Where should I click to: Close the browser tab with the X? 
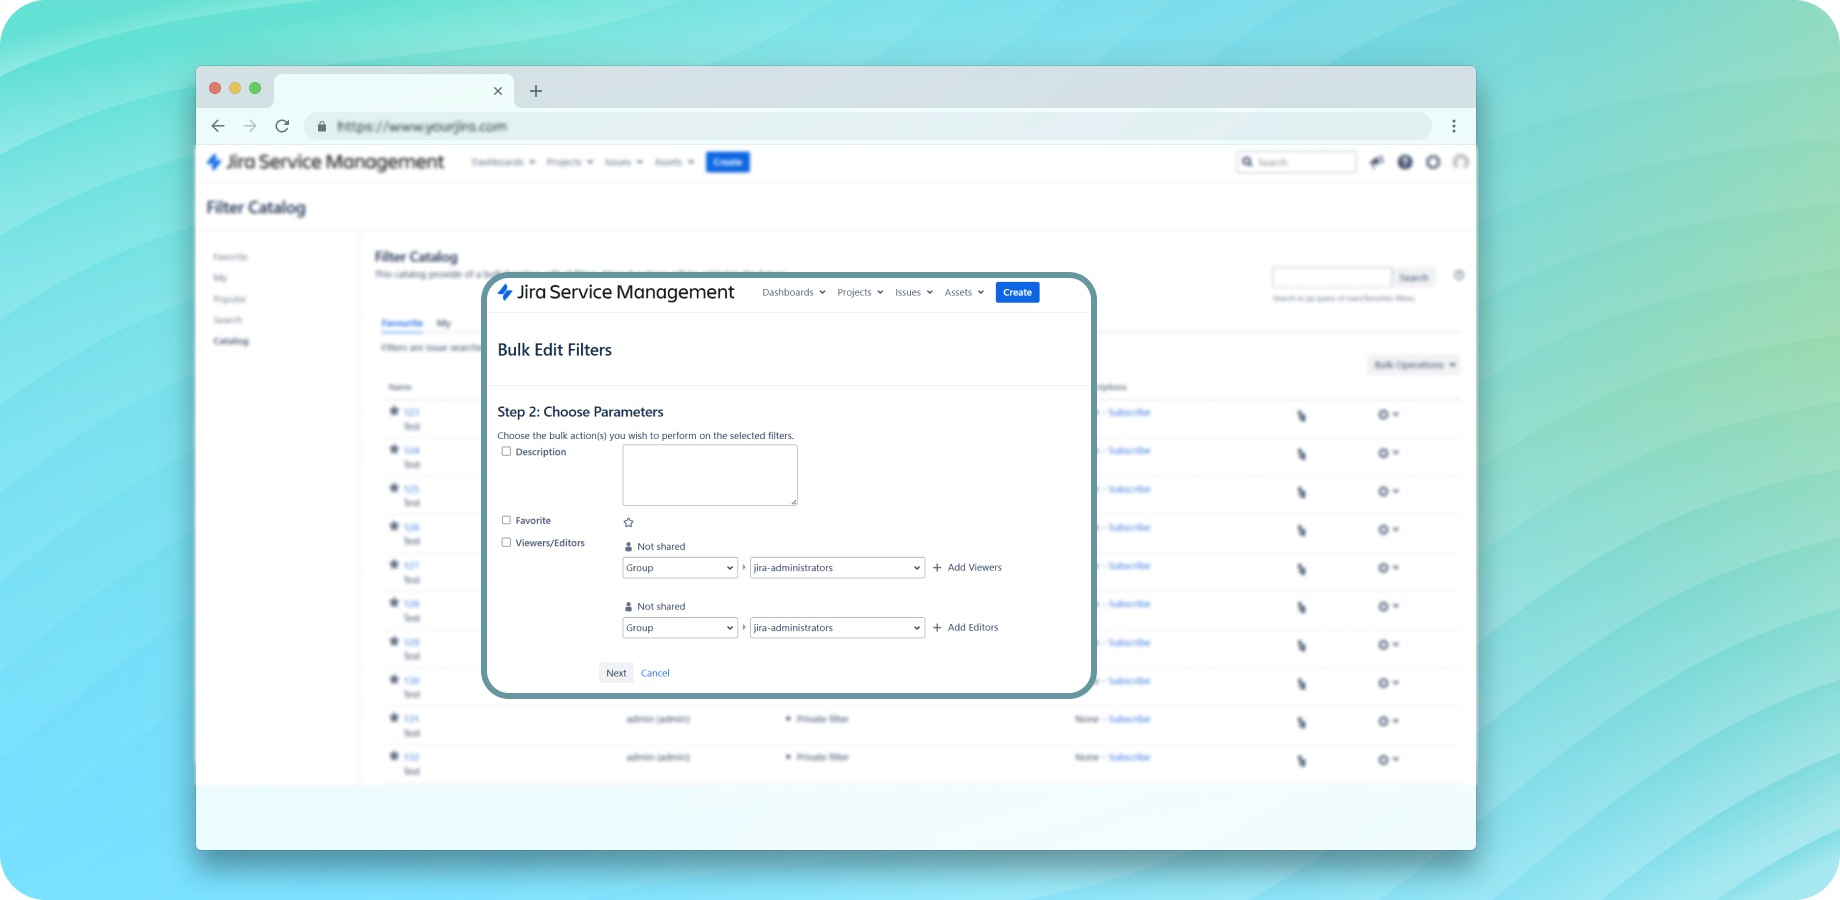coord(498,91)
